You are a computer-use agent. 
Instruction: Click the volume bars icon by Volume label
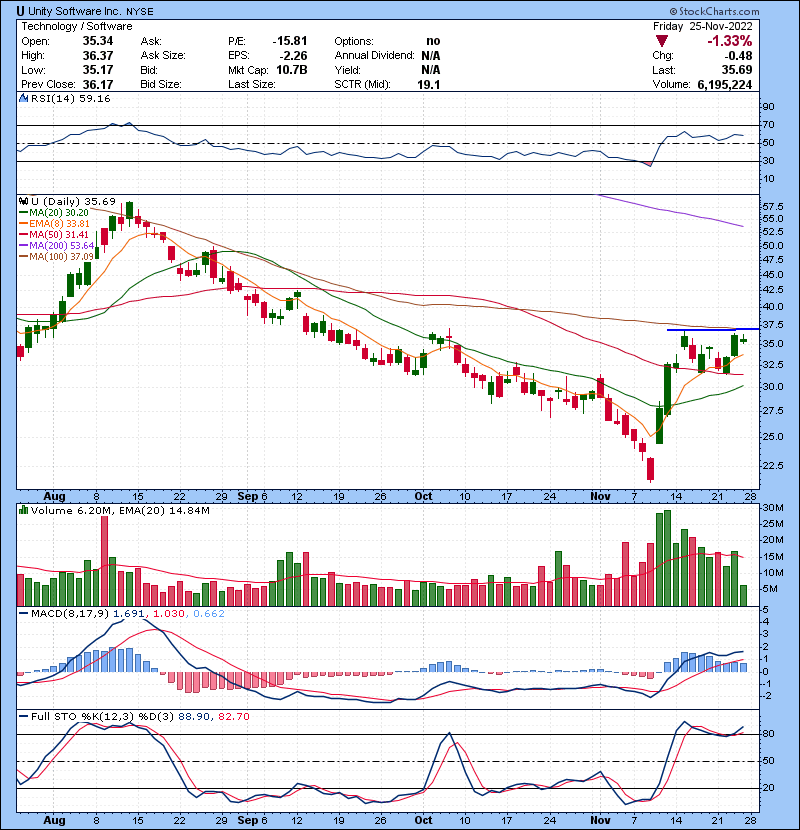tap(23, 510)
